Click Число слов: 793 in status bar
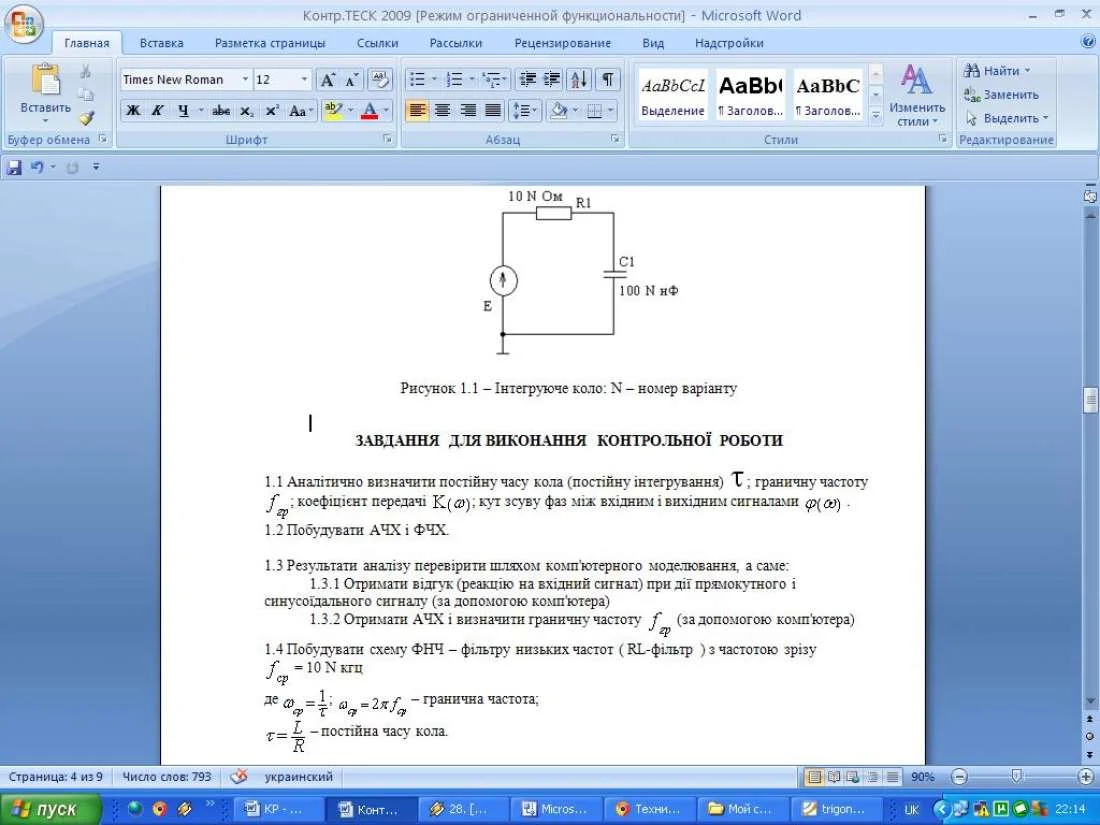This screenshot has width=1100, height=825. coord(167,777)
